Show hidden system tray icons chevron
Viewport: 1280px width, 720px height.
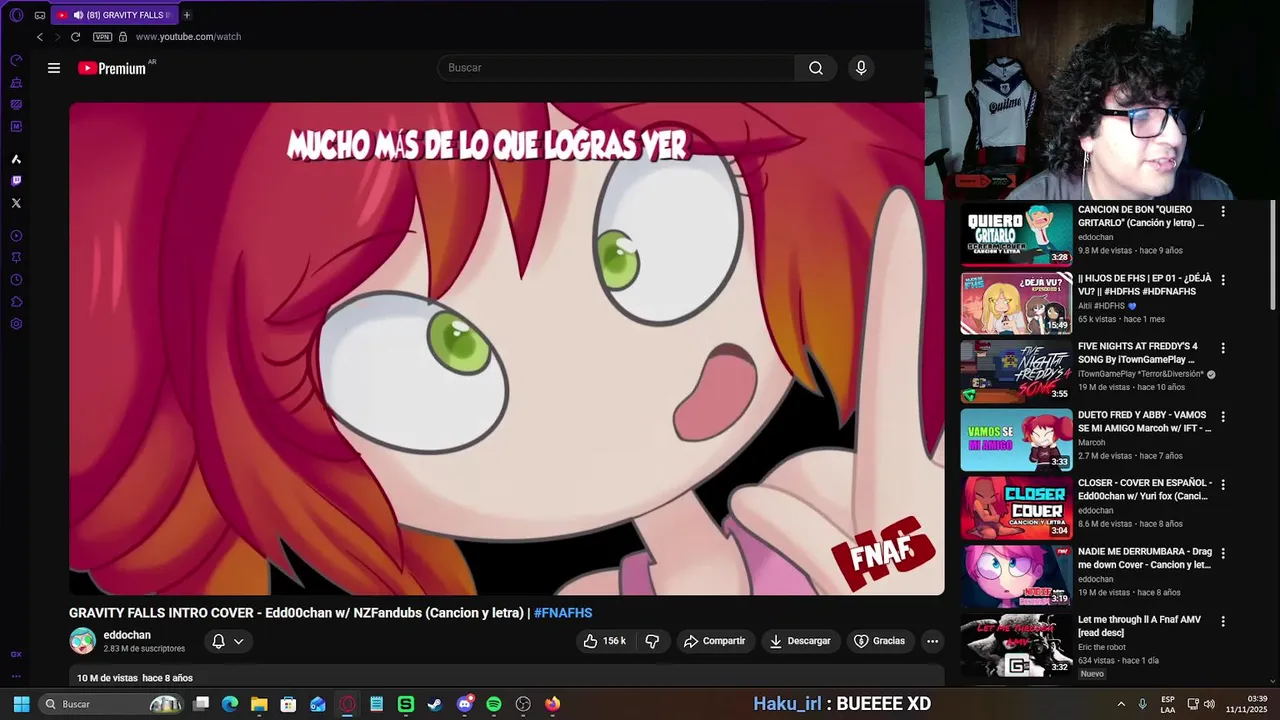[1121, 704]
